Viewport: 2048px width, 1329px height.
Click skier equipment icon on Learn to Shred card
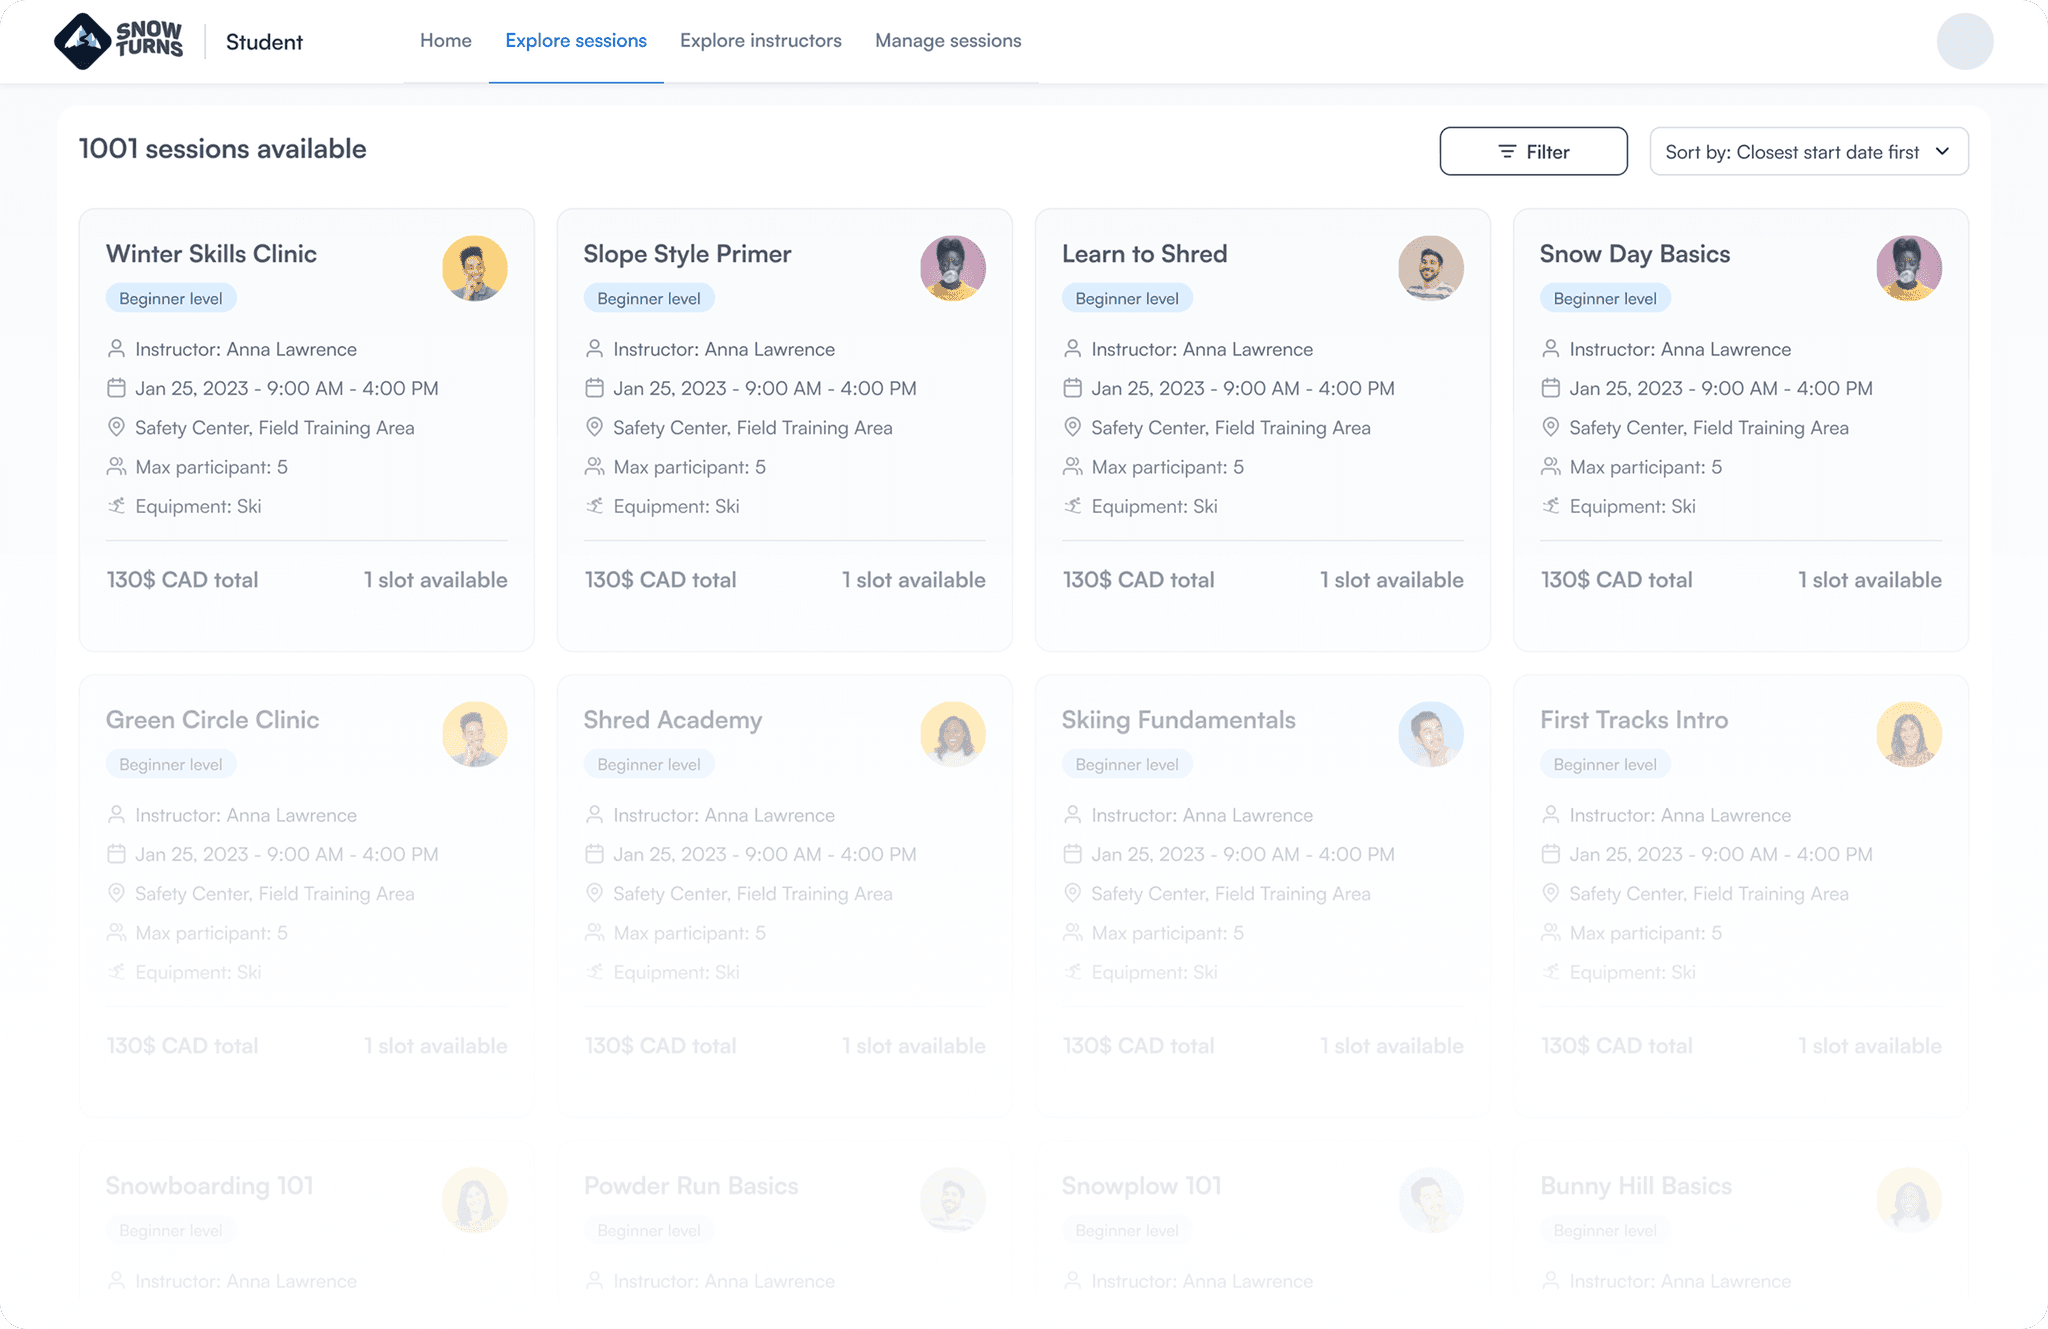click(x=1072, y=506)
